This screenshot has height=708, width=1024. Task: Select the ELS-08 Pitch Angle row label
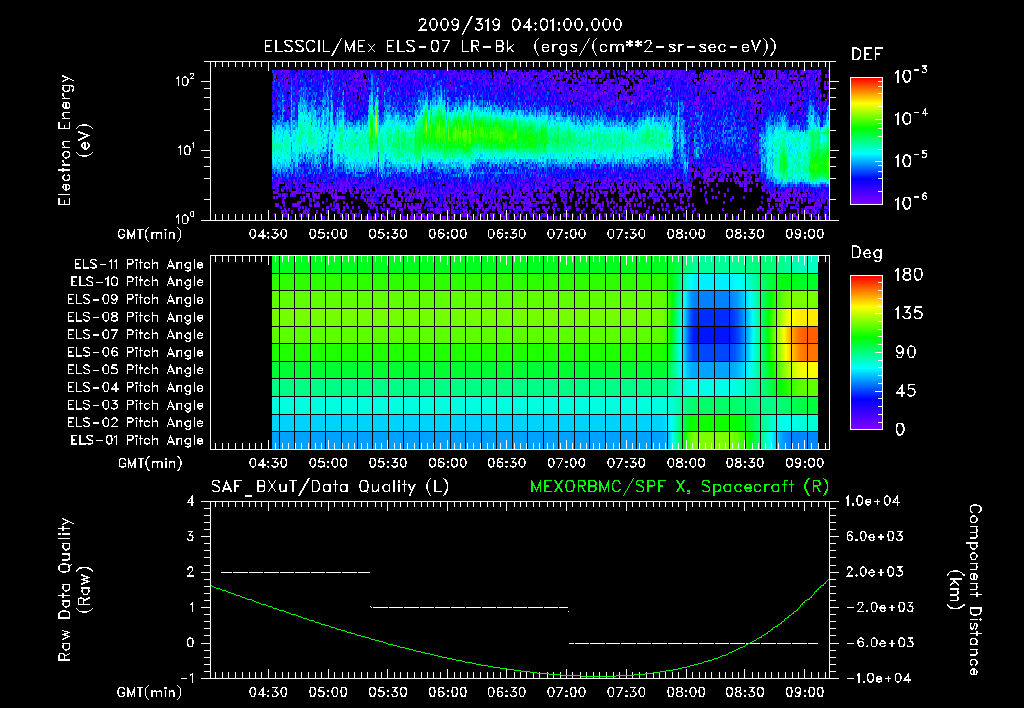point(135,317)
